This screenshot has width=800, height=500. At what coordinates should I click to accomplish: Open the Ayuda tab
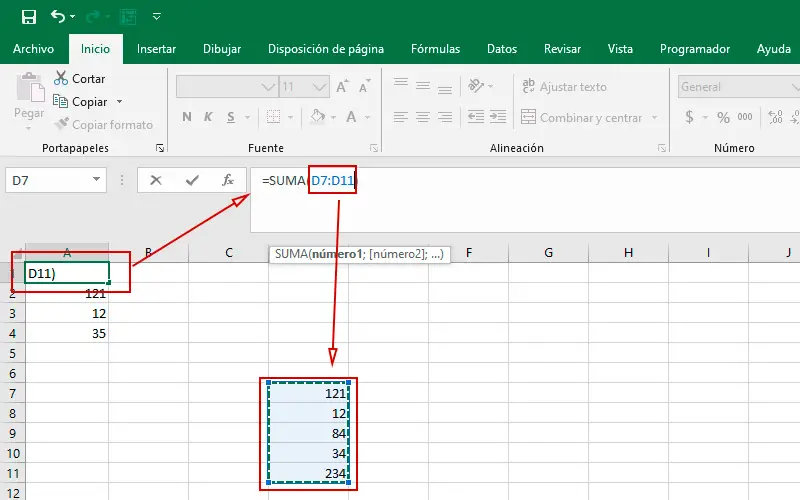click(773, 49)
